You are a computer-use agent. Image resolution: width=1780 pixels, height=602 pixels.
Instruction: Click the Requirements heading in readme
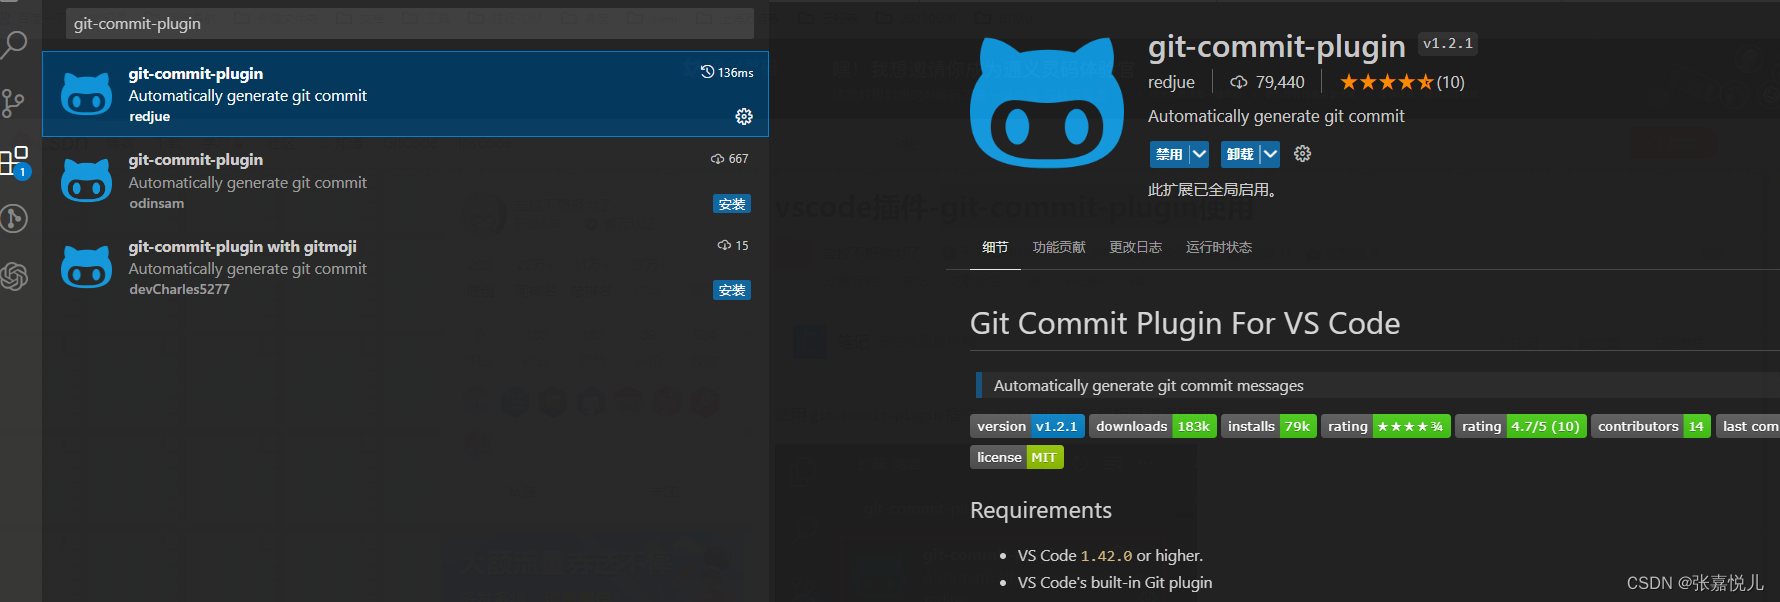1041,510
